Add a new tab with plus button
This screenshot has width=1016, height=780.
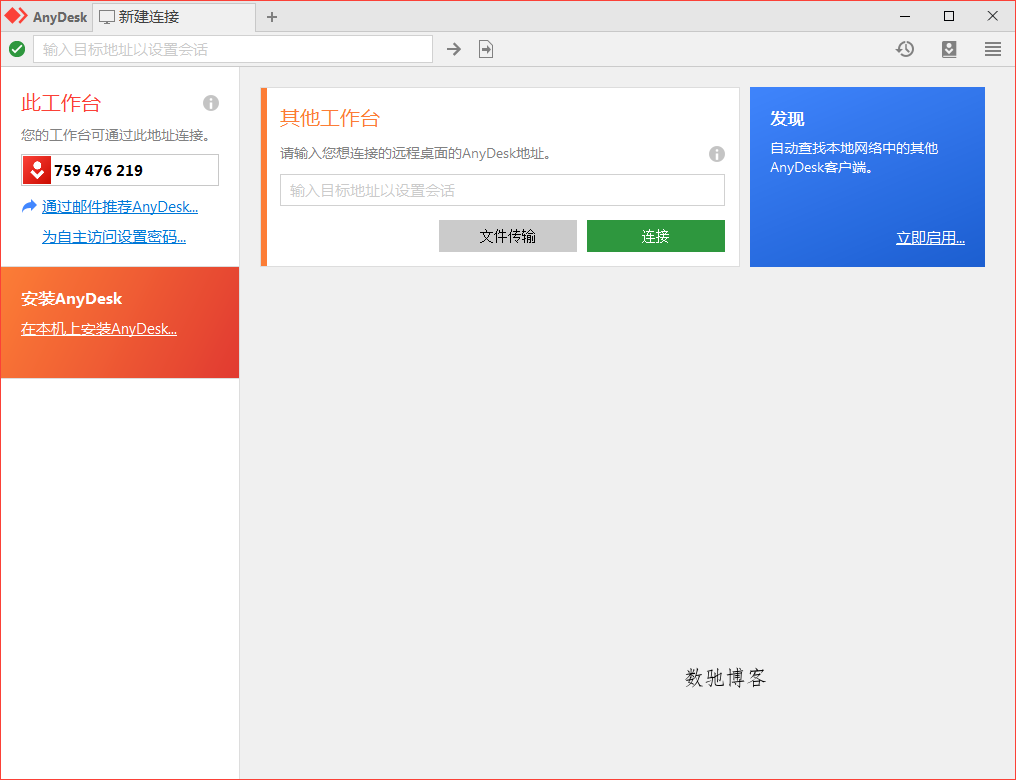coord(272,17)
